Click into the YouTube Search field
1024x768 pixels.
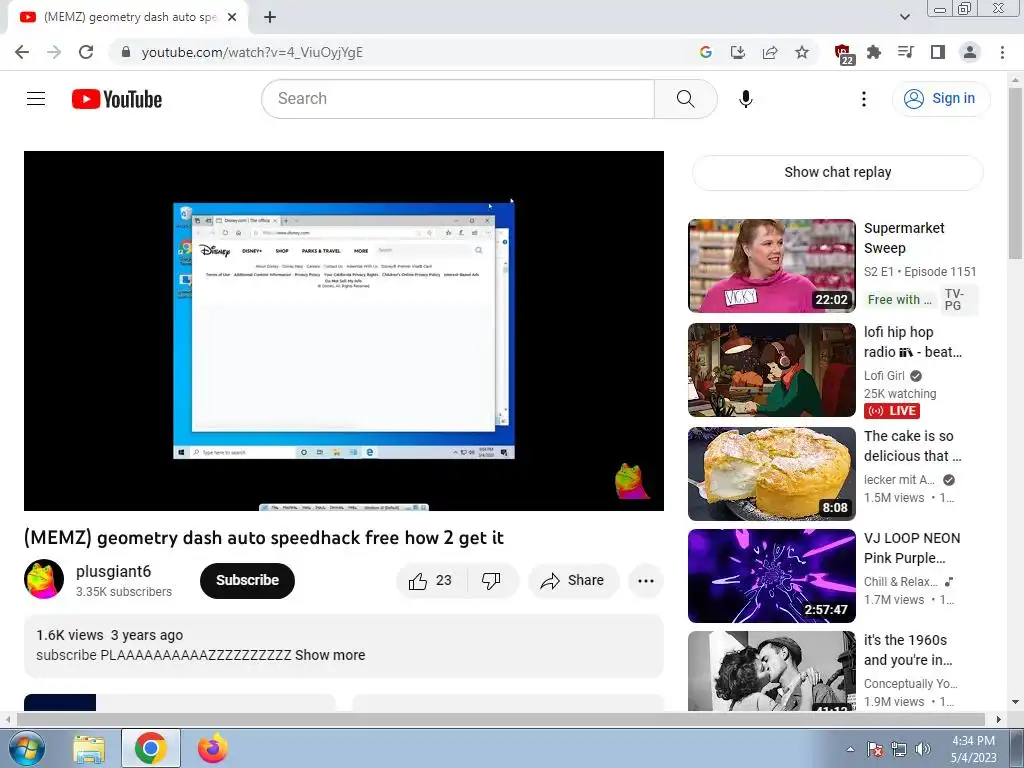pyautogui.click(x=458, y=99)
